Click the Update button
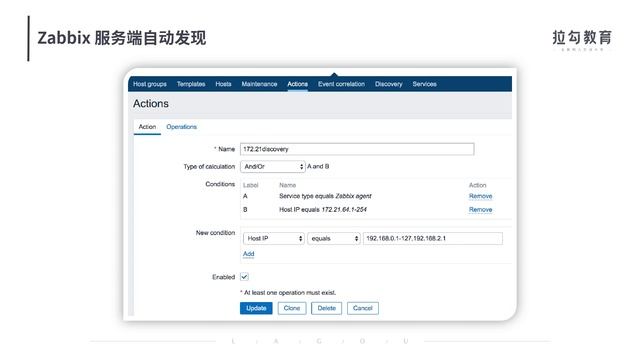The image size is (640, 360). 256,308
